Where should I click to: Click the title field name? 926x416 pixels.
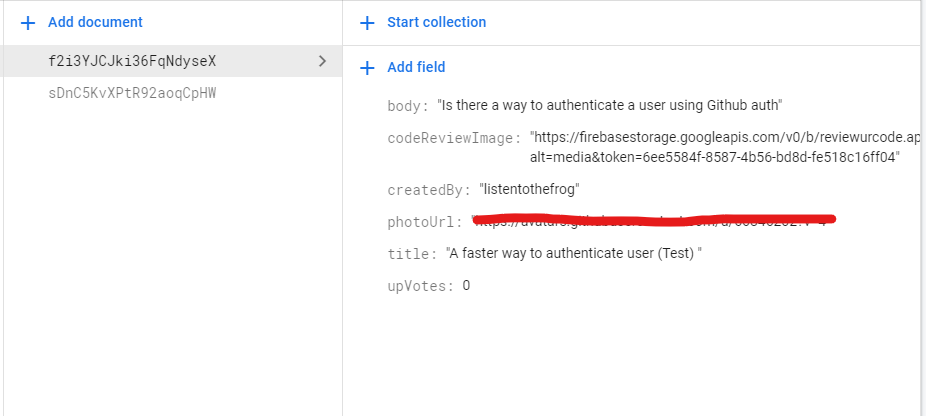pos(412,254)
